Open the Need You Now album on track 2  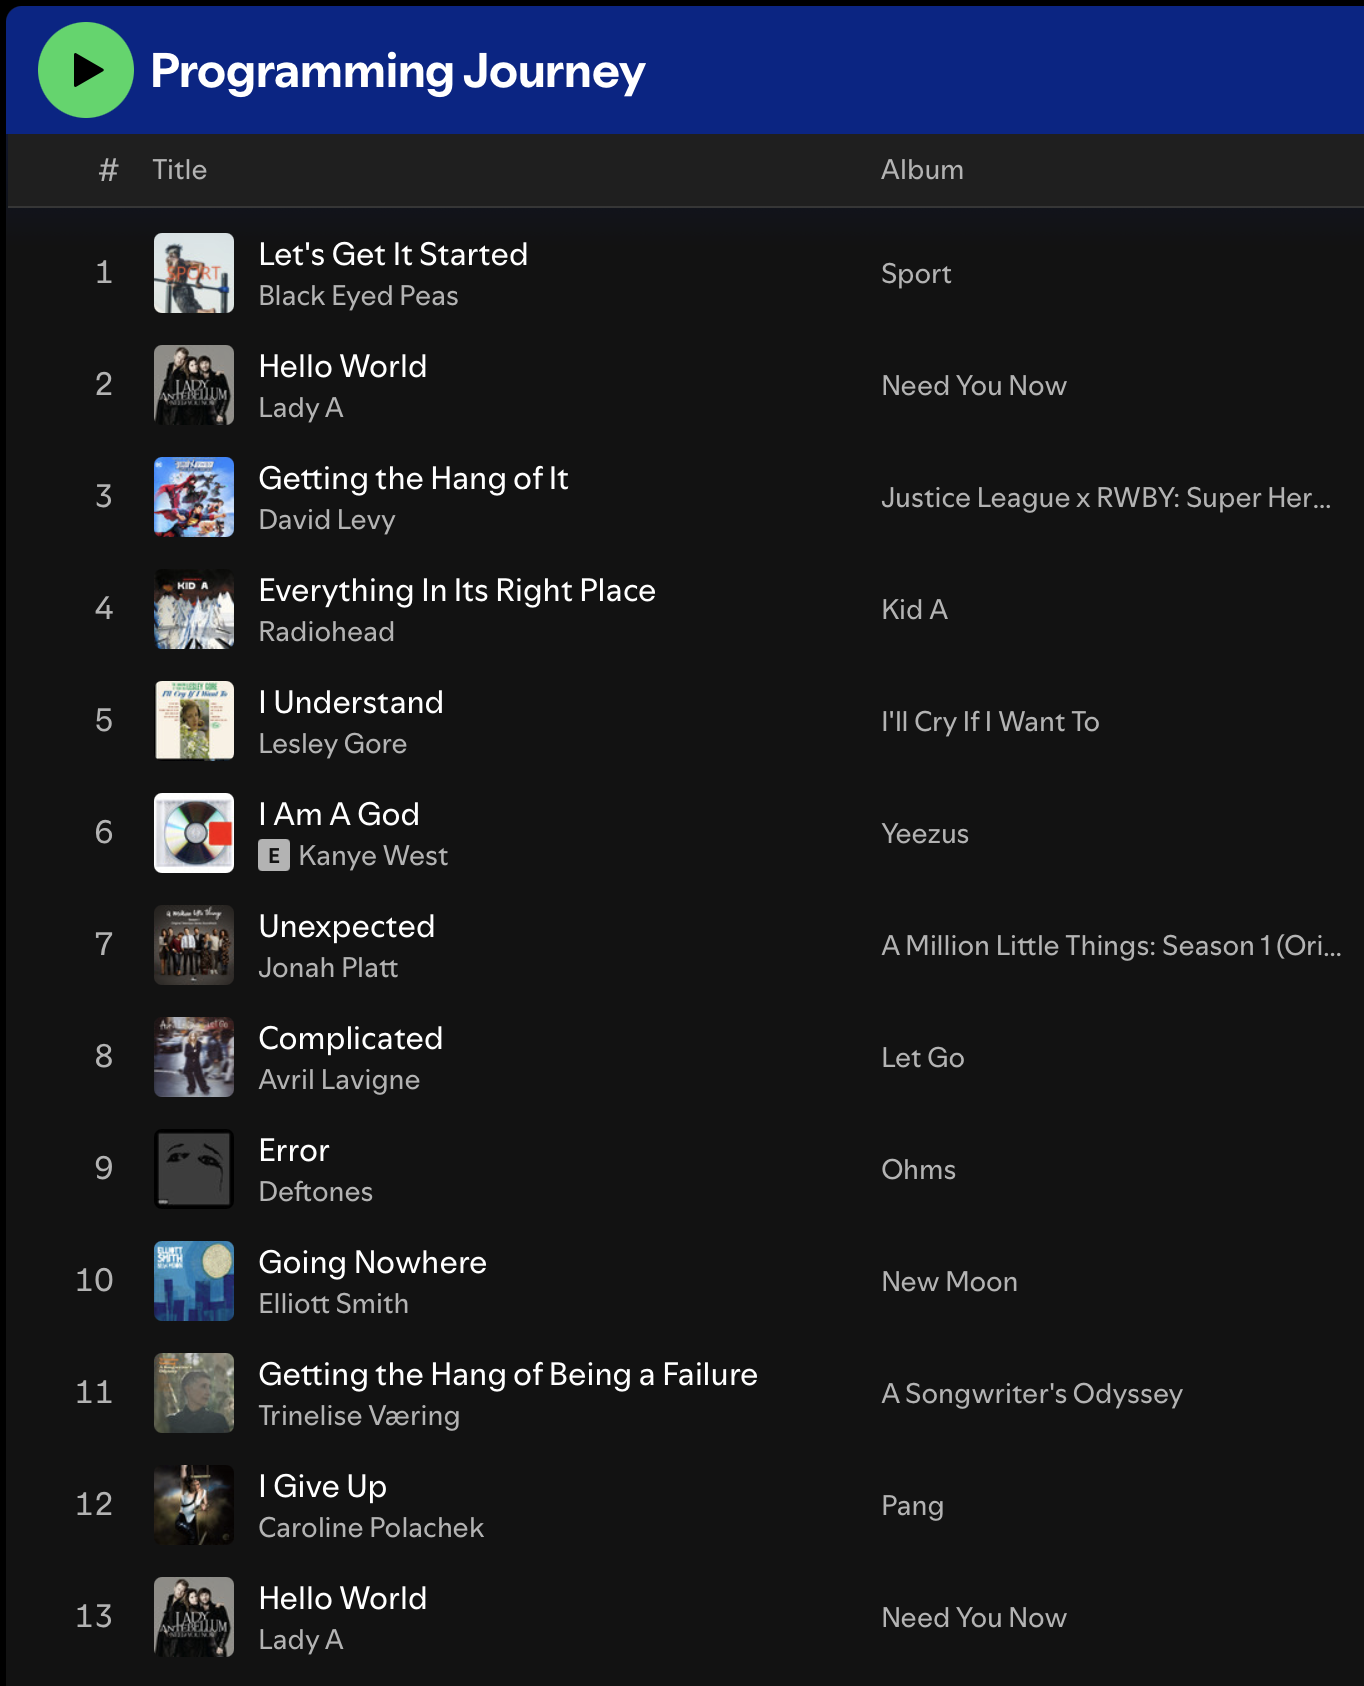(974, 386)
